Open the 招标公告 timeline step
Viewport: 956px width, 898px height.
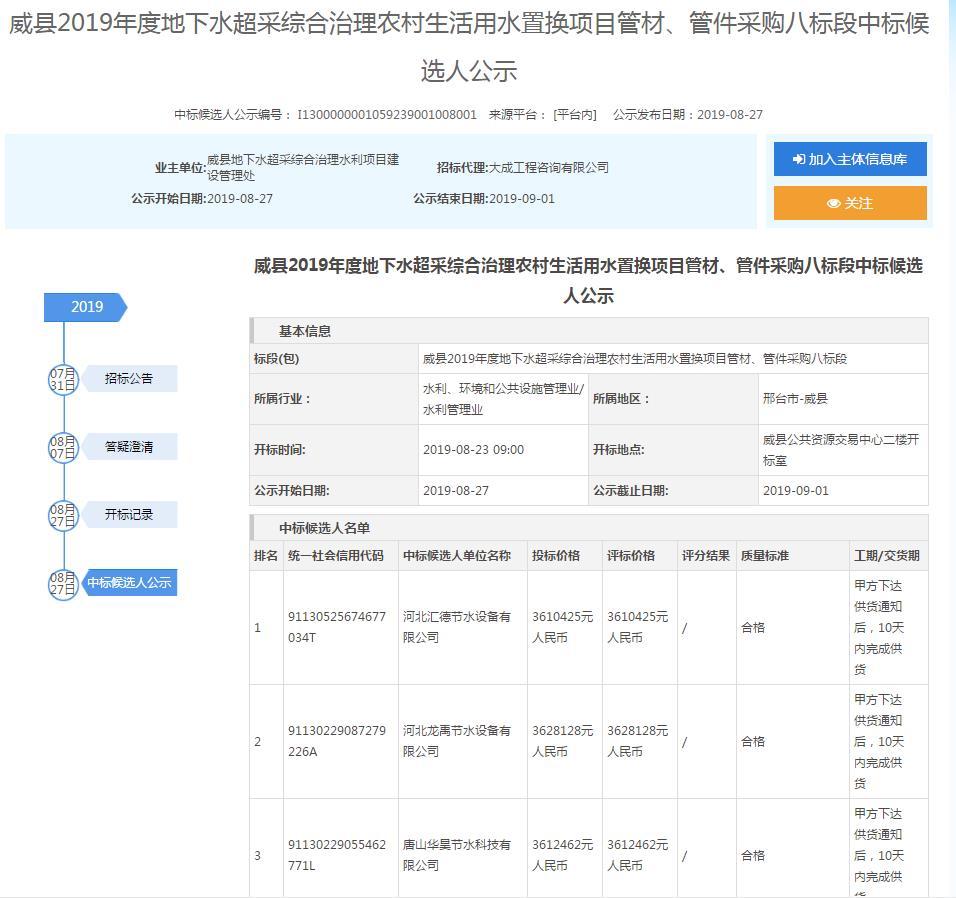point(129,379)
